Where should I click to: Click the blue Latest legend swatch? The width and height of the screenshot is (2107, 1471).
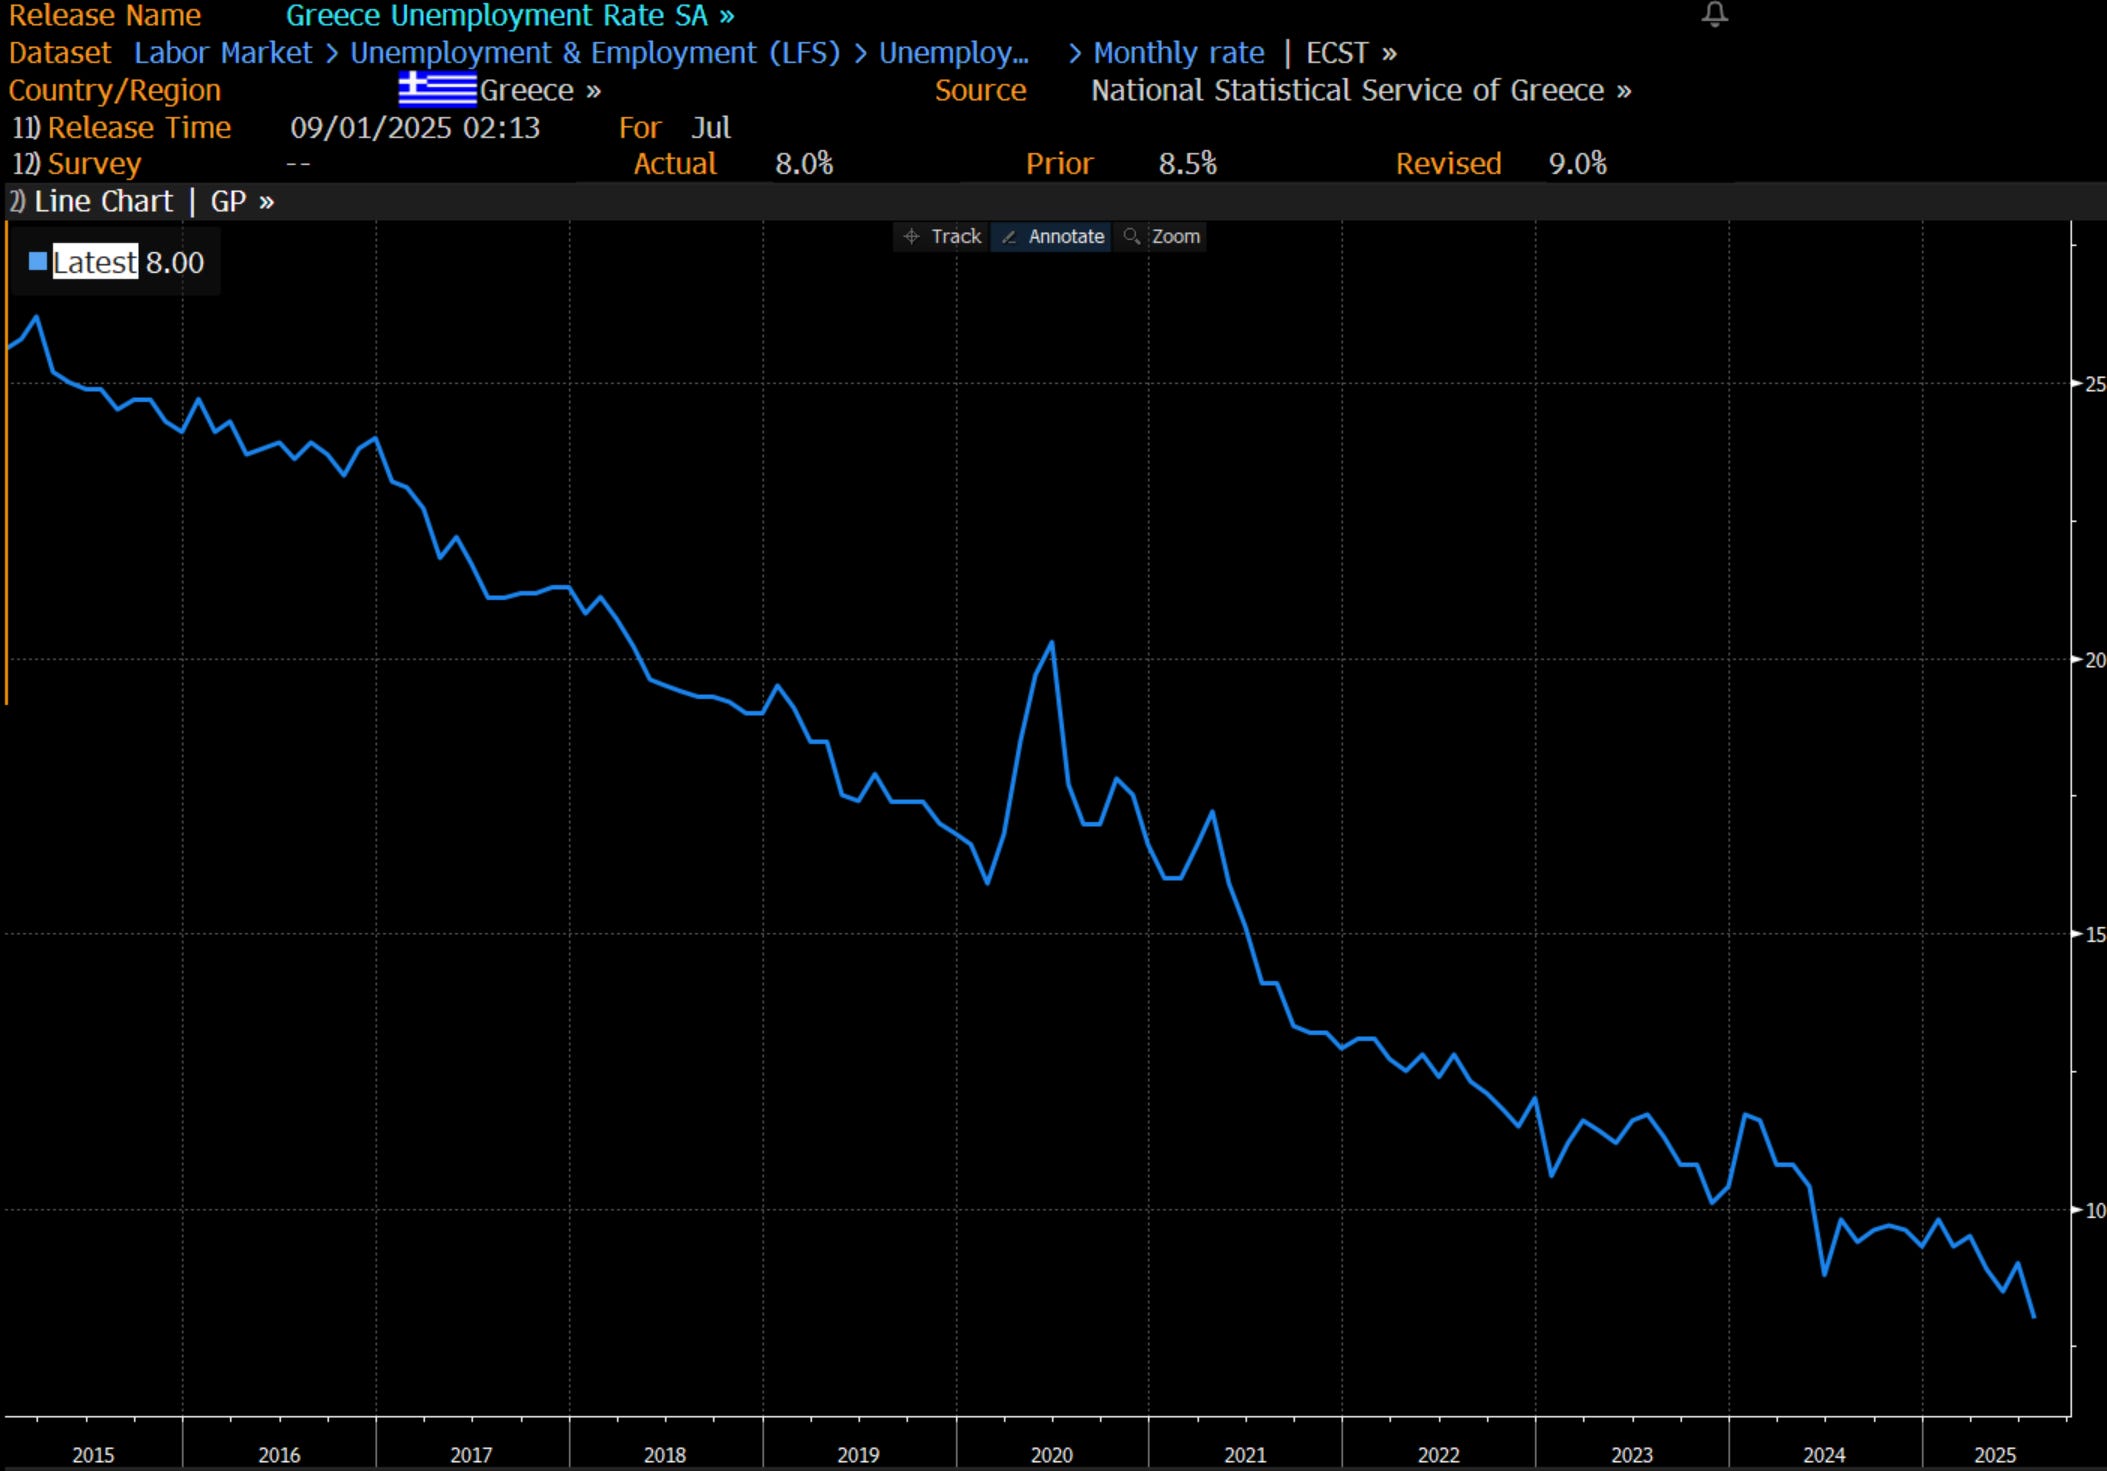pyautogui.click(x=38, y=262)
